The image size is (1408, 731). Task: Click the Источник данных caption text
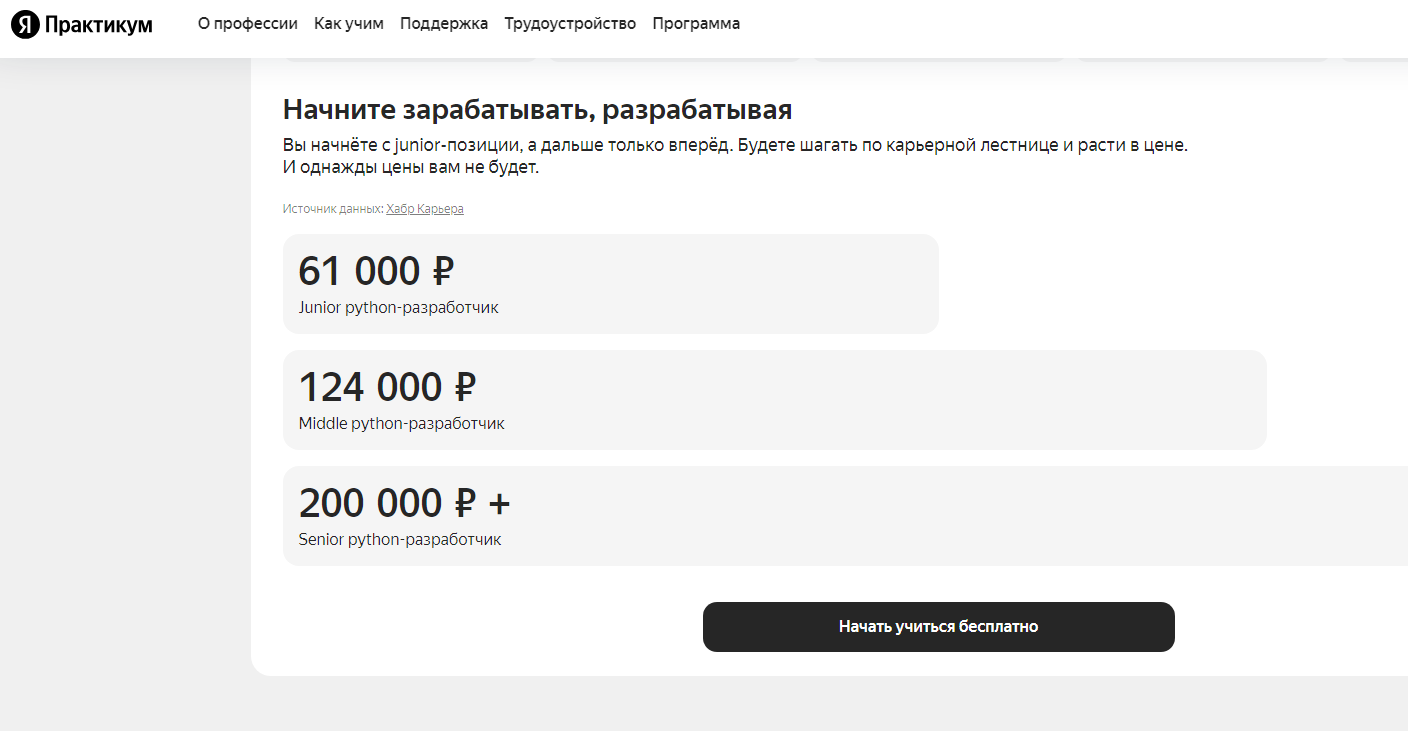pyautogui.click(x=333, y=209)
